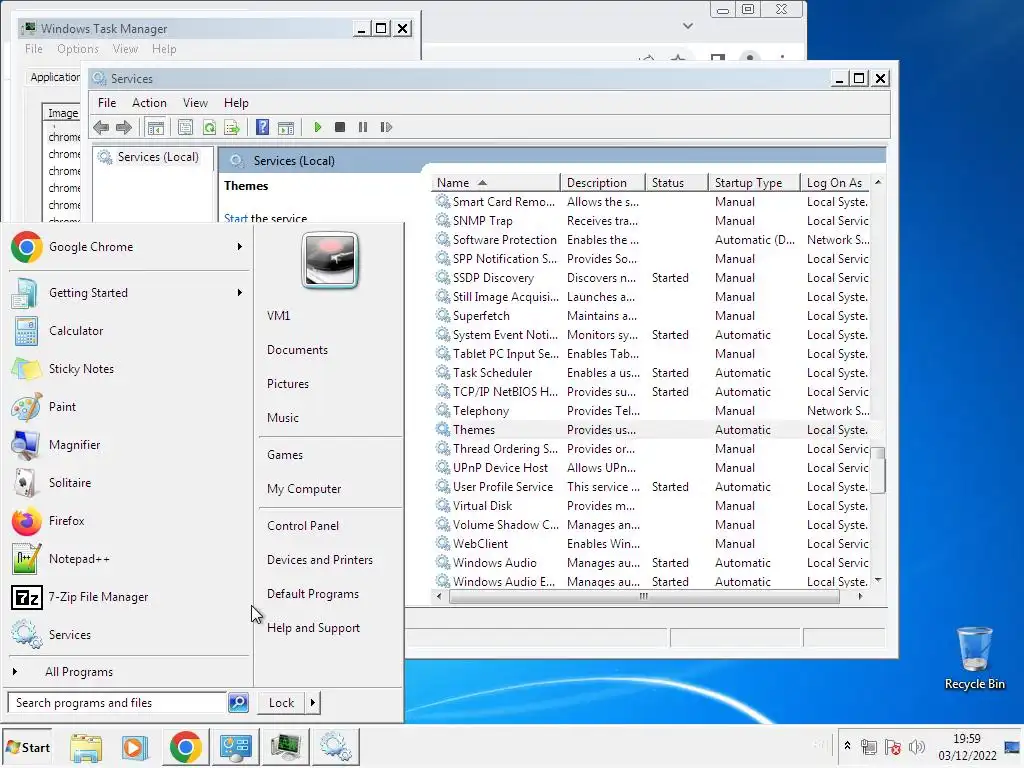Toggle the console tree toolbar icon

pos(155,127)
